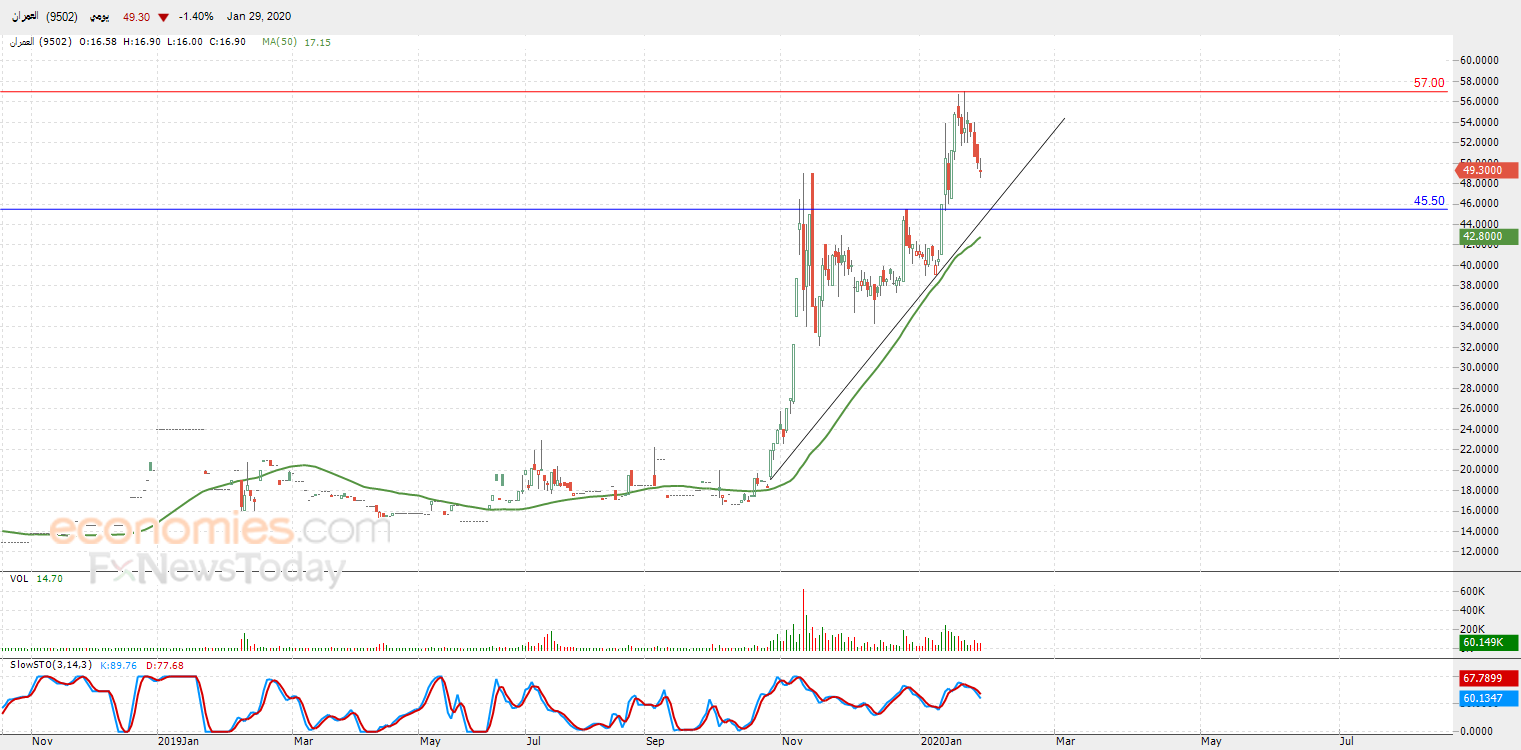Click the green 42.8000 moving average tag
The height and width of the screenshot is (750, 1521).
pos(1487,237)
